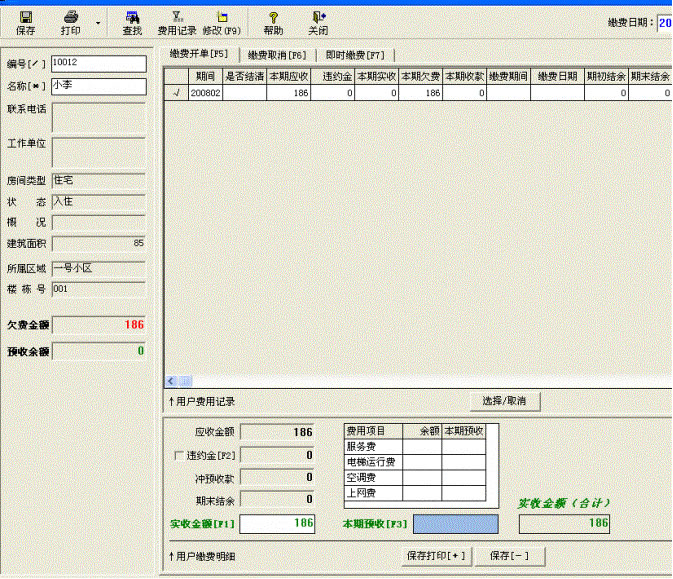Click the scroll-left arrow of grid scrollbar
Screen dimensions: 673x579
(x=171, y=381)
